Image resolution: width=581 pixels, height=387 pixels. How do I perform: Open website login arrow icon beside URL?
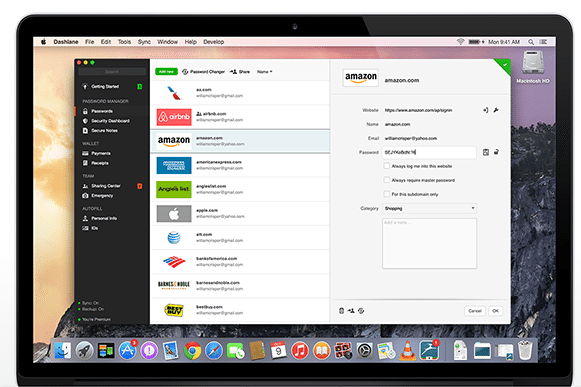[x=485, y=110]
